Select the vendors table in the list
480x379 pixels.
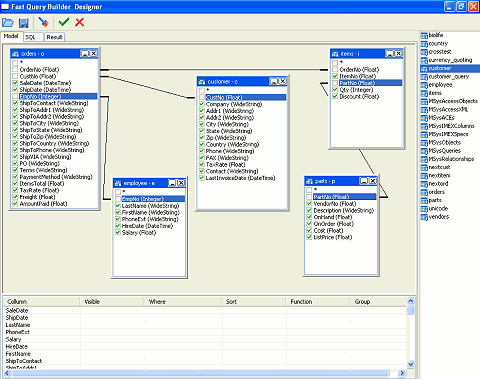pos(439,217)
